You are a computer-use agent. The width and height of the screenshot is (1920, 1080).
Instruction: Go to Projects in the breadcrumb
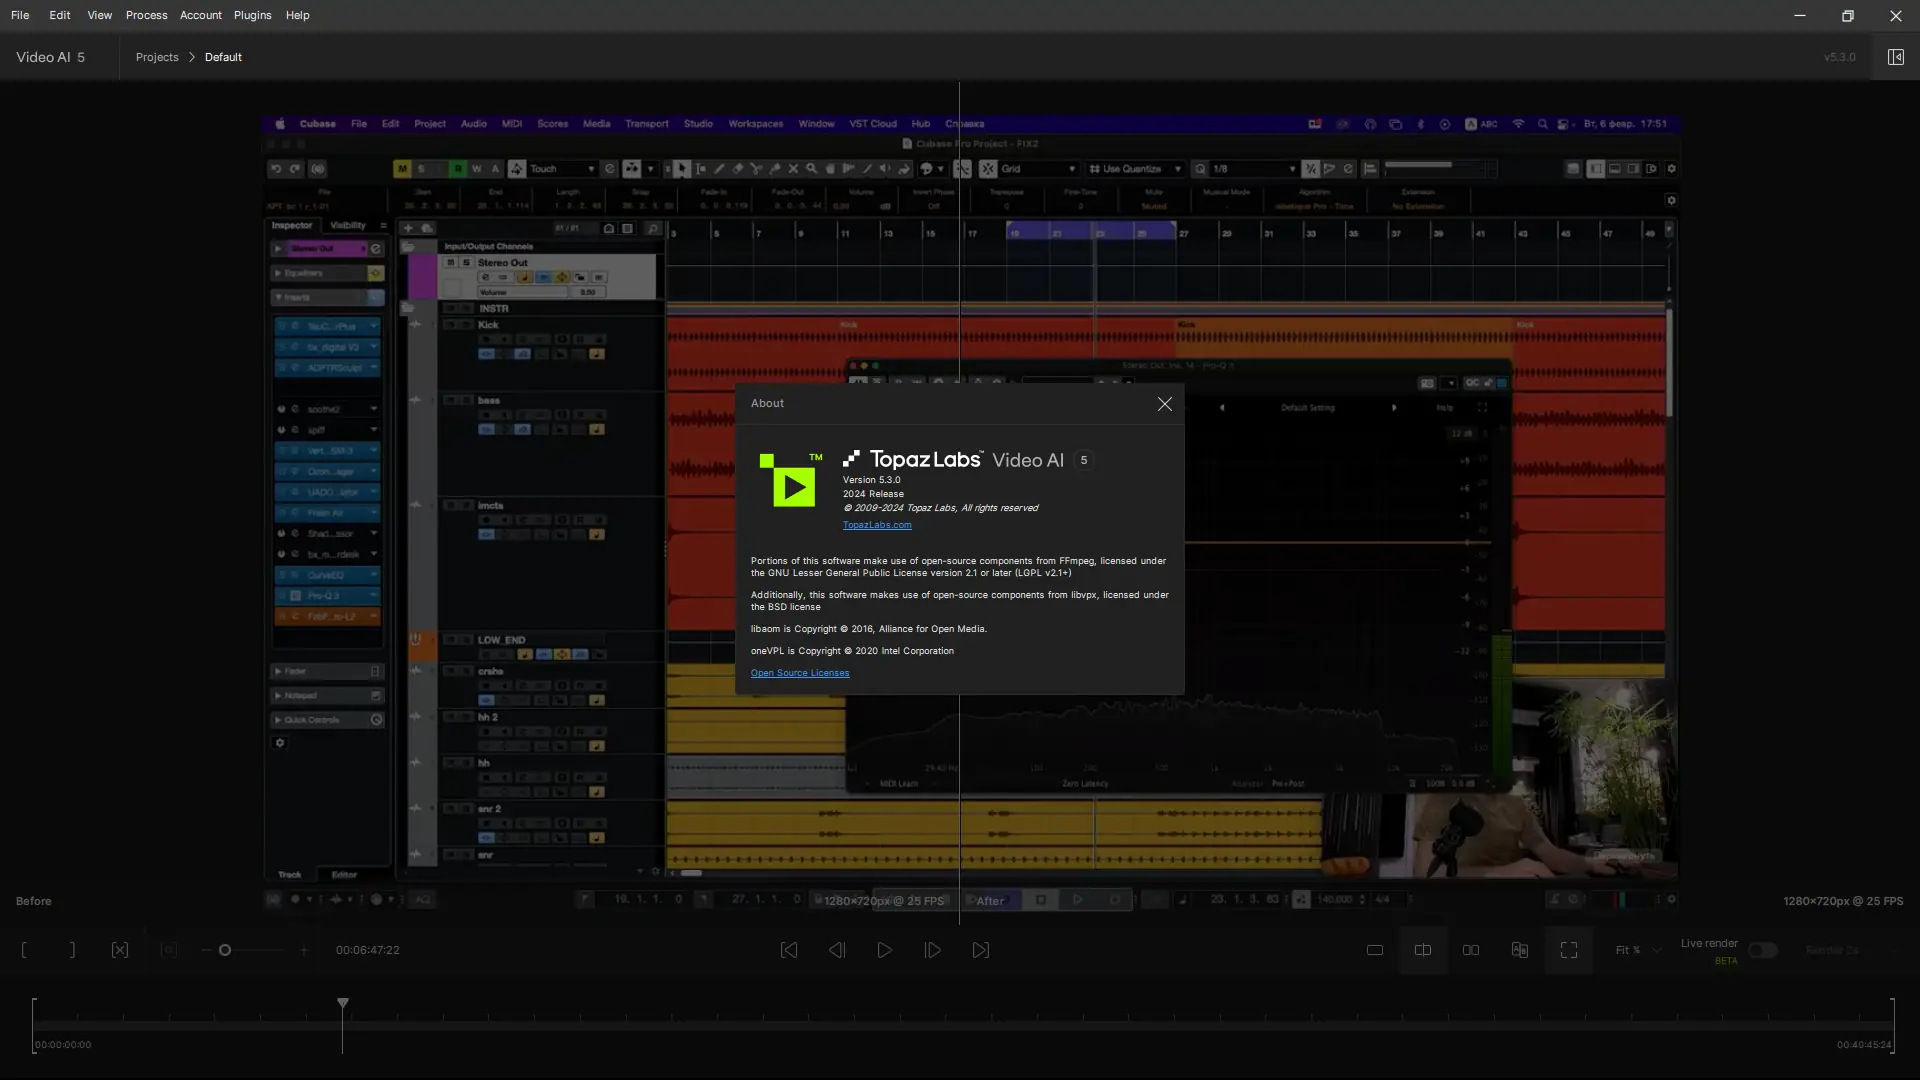[x=157, y=57]
